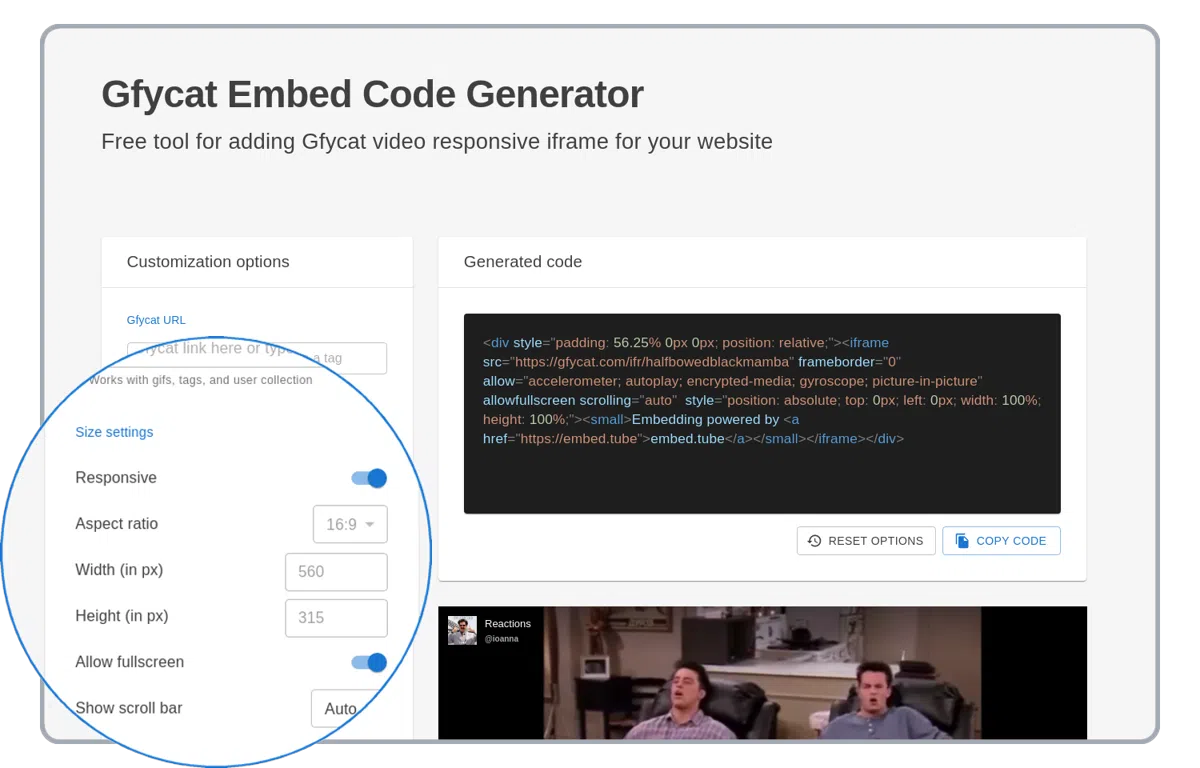
Task: Click the Reactions user avatar
Action: pos(462,630)
